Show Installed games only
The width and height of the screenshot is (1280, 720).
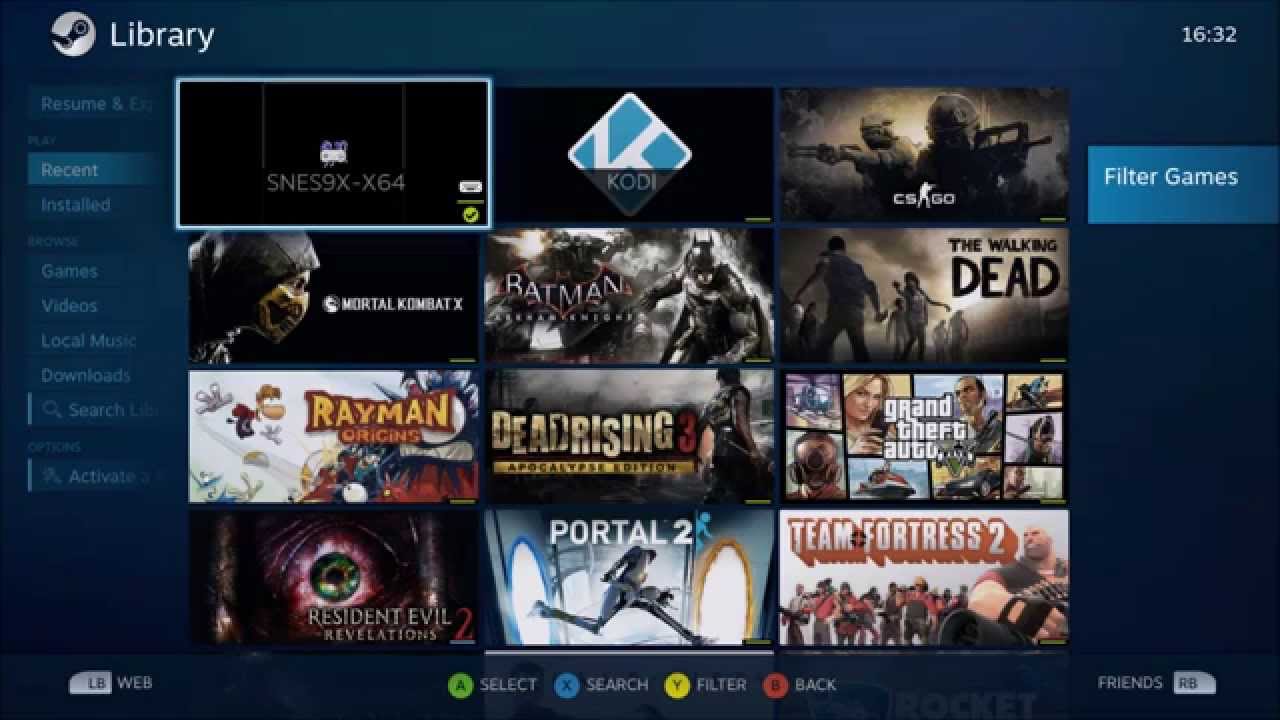[x=95, y=205]
